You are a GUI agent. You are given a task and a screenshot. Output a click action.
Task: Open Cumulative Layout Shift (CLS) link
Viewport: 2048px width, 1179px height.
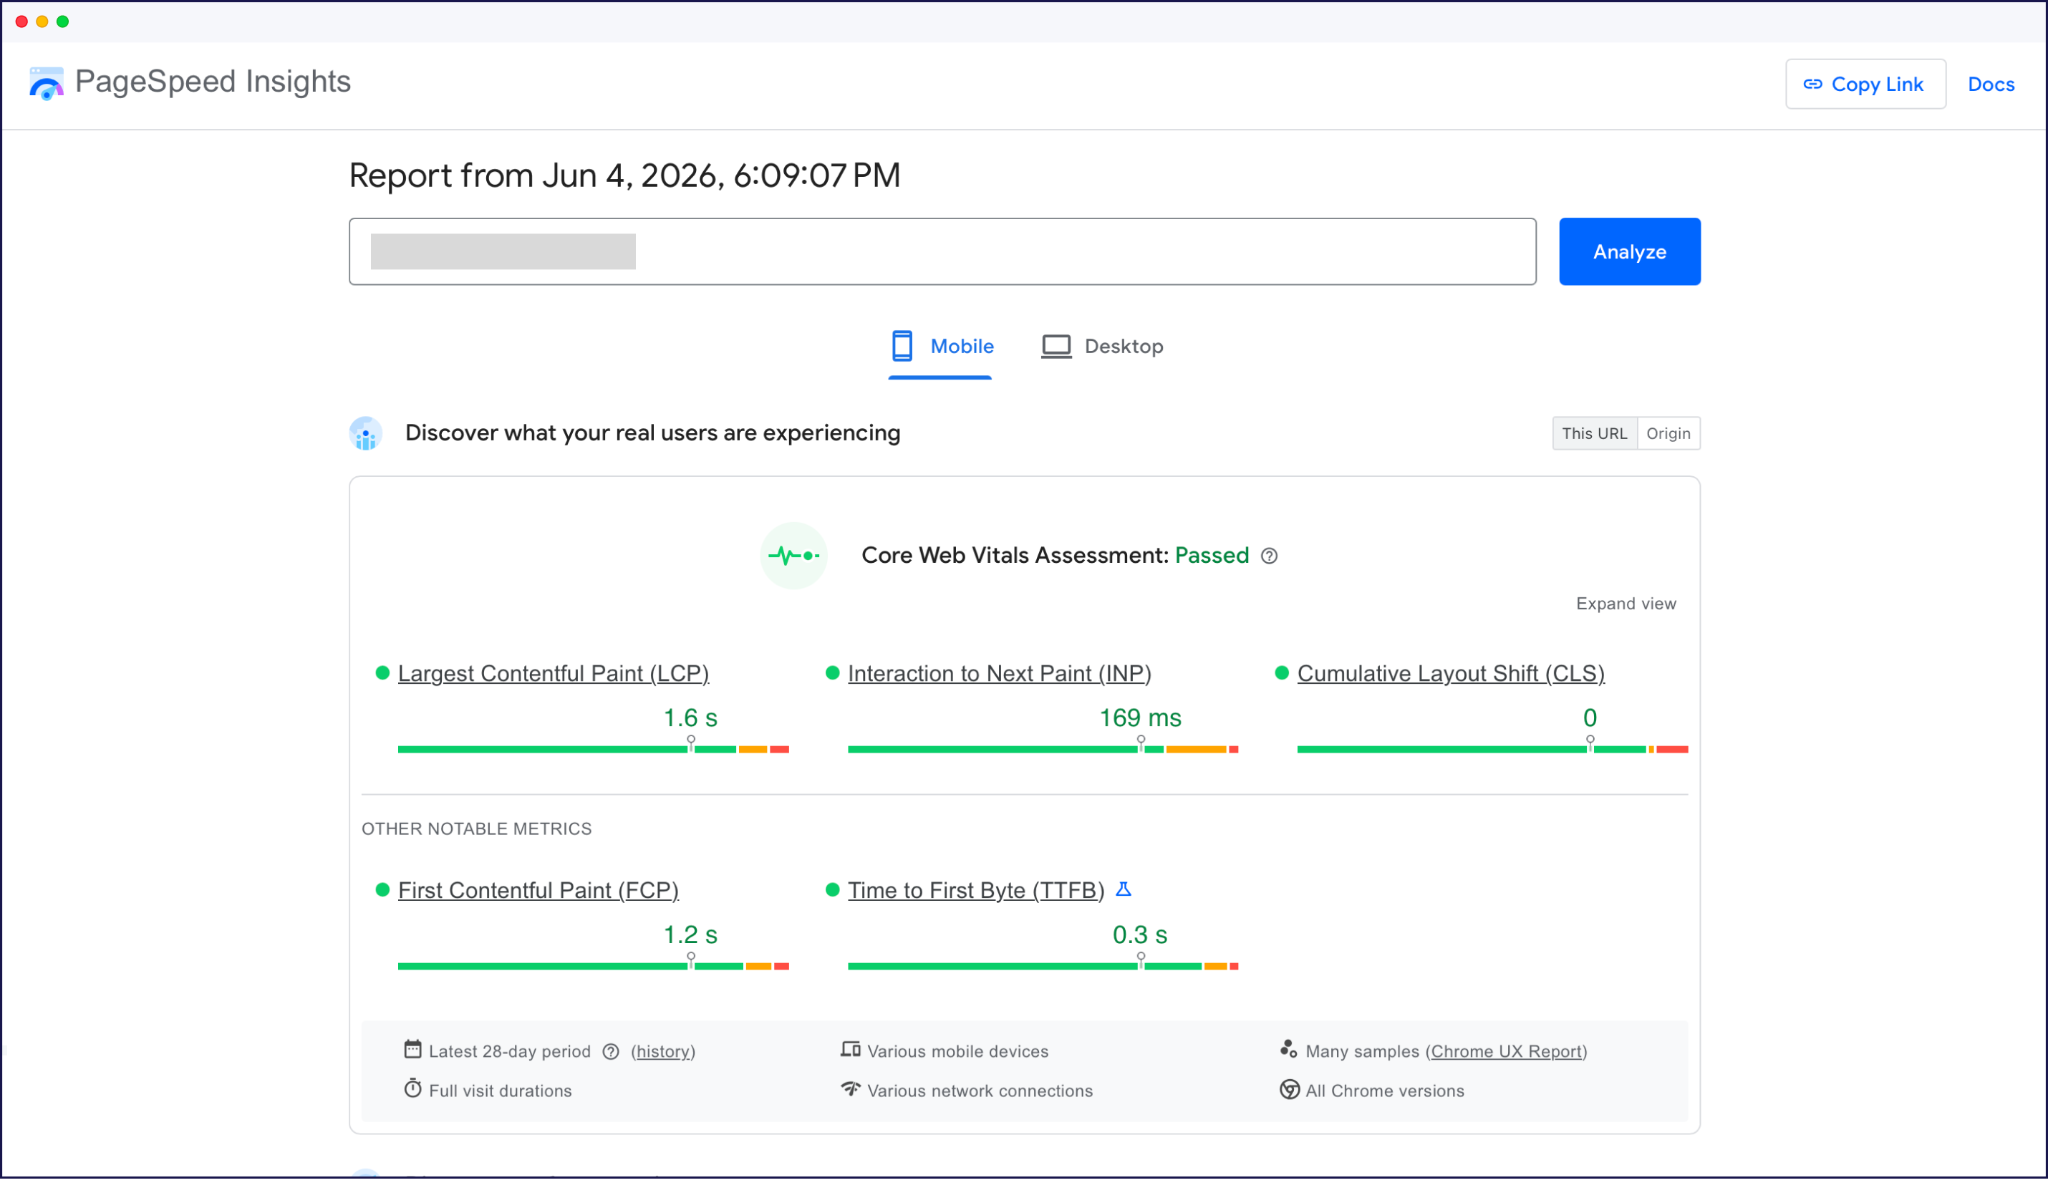[x=1450, y=673]
